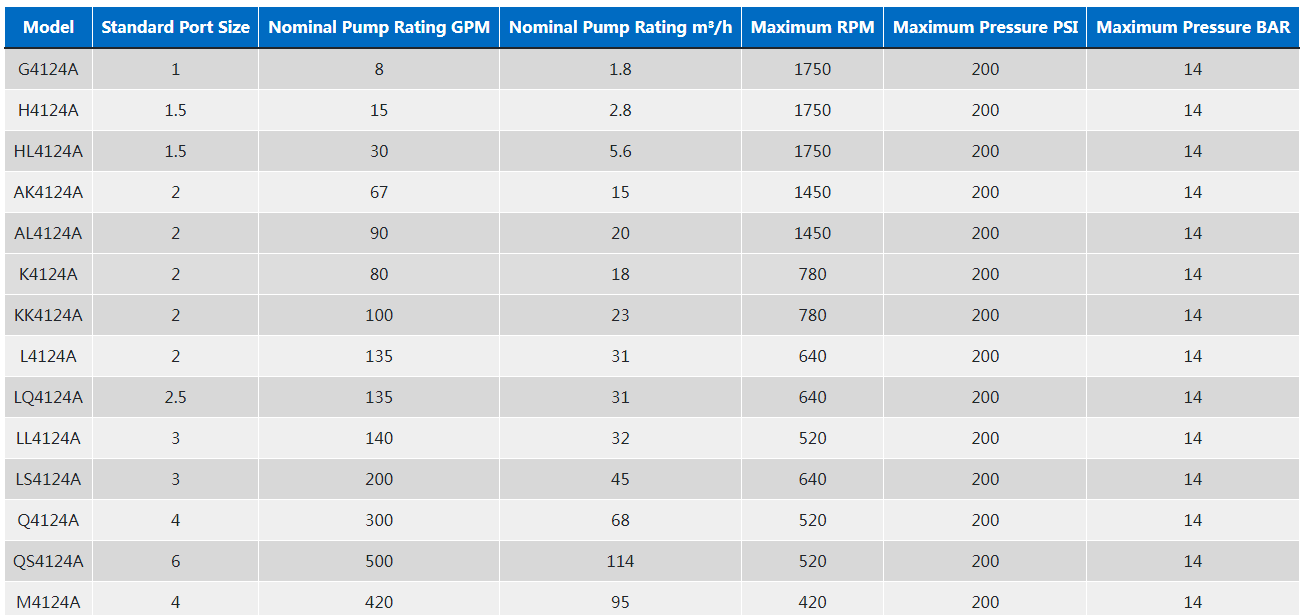1309x615 pixels.
Task: Click the HL4124A model cell
Action: (x=48, y=151)
